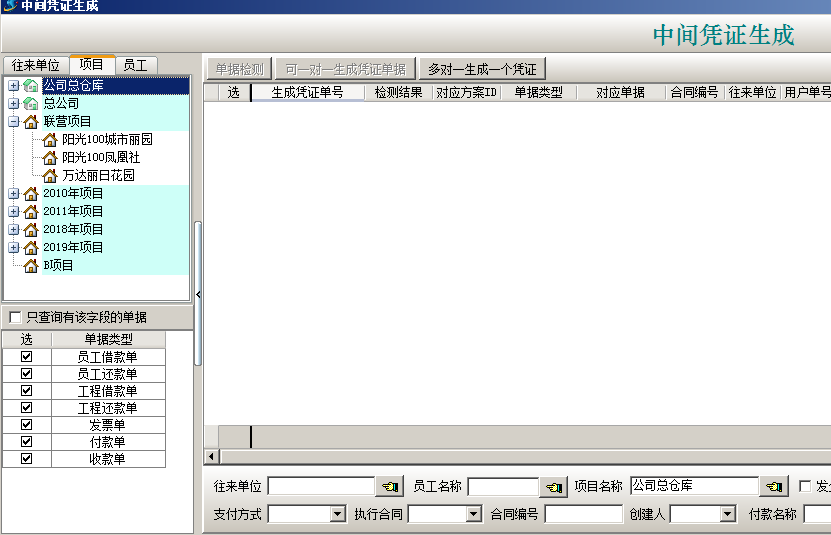The width and height of the screenshot is (831, 535).
Task: Click lookup icon next to 往来单位 field
Action: click(389, 487)
